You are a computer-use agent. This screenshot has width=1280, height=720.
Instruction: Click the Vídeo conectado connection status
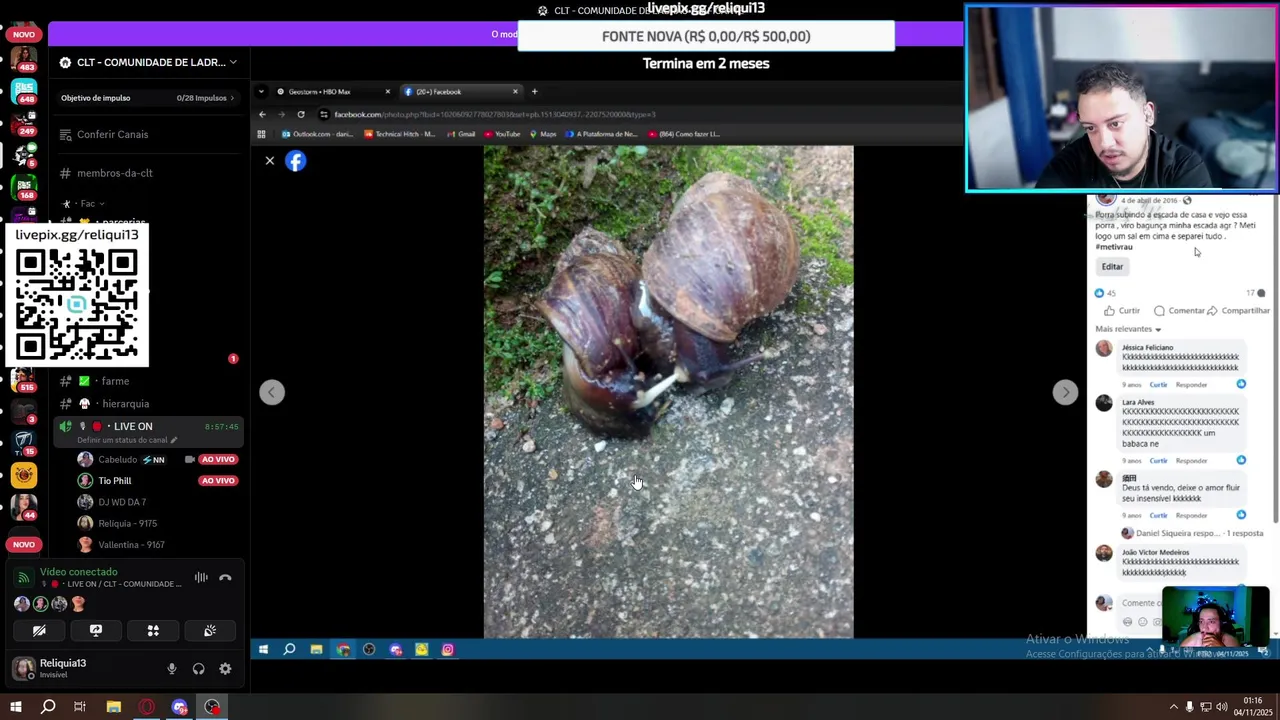click(x=78, y=572)
